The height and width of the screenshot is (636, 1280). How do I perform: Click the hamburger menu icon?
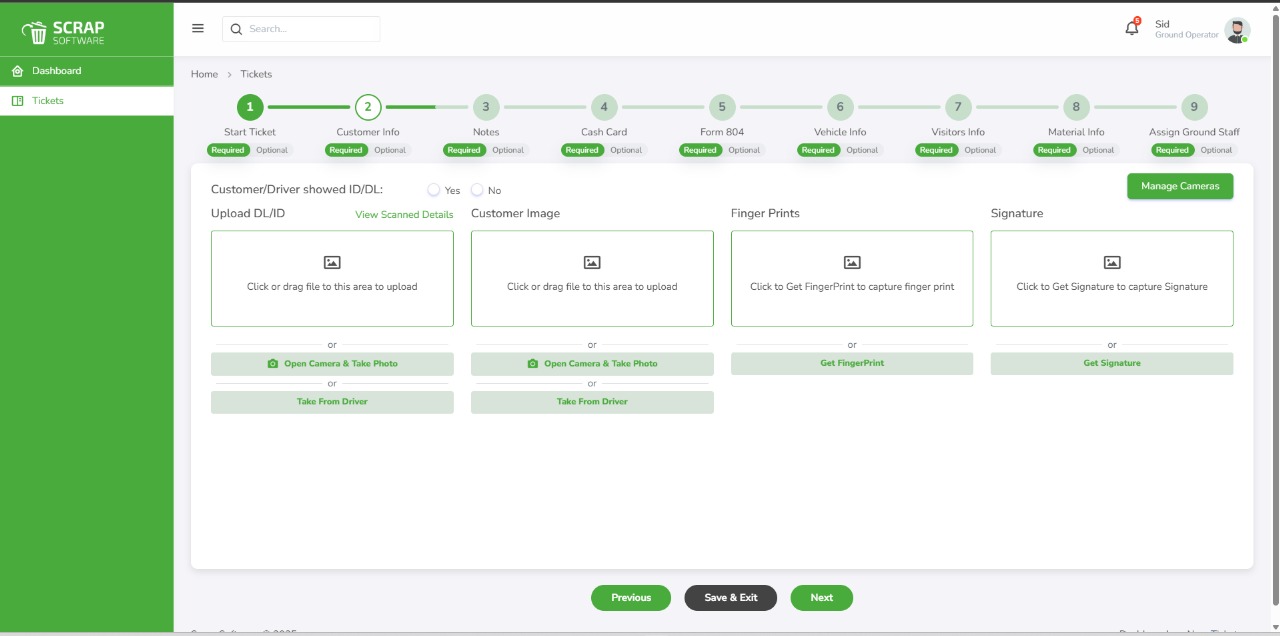(198, 29)
